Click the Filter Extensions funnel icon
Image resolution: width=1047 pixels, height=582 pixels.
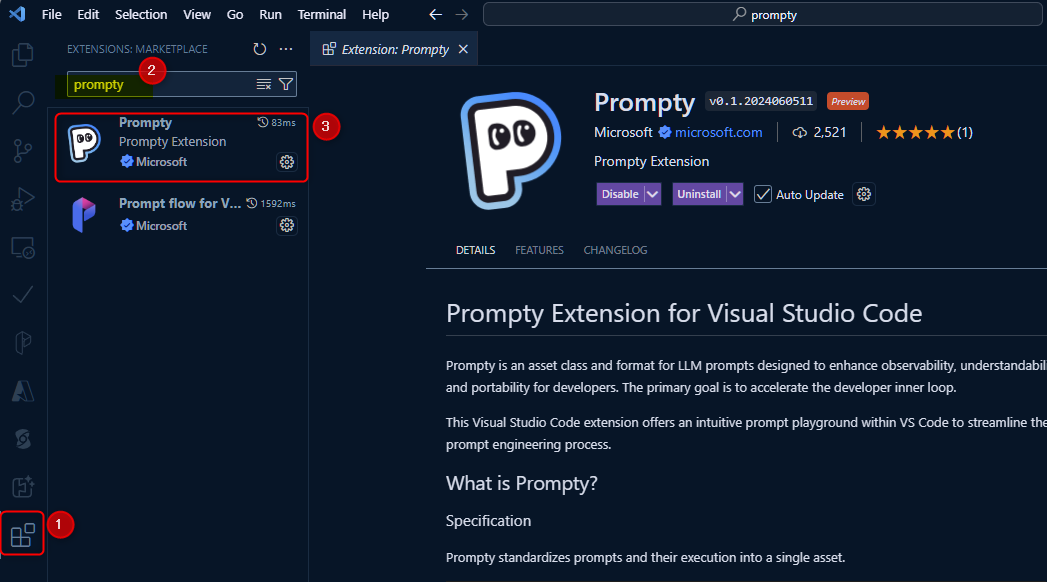click(x=287, y=84)
